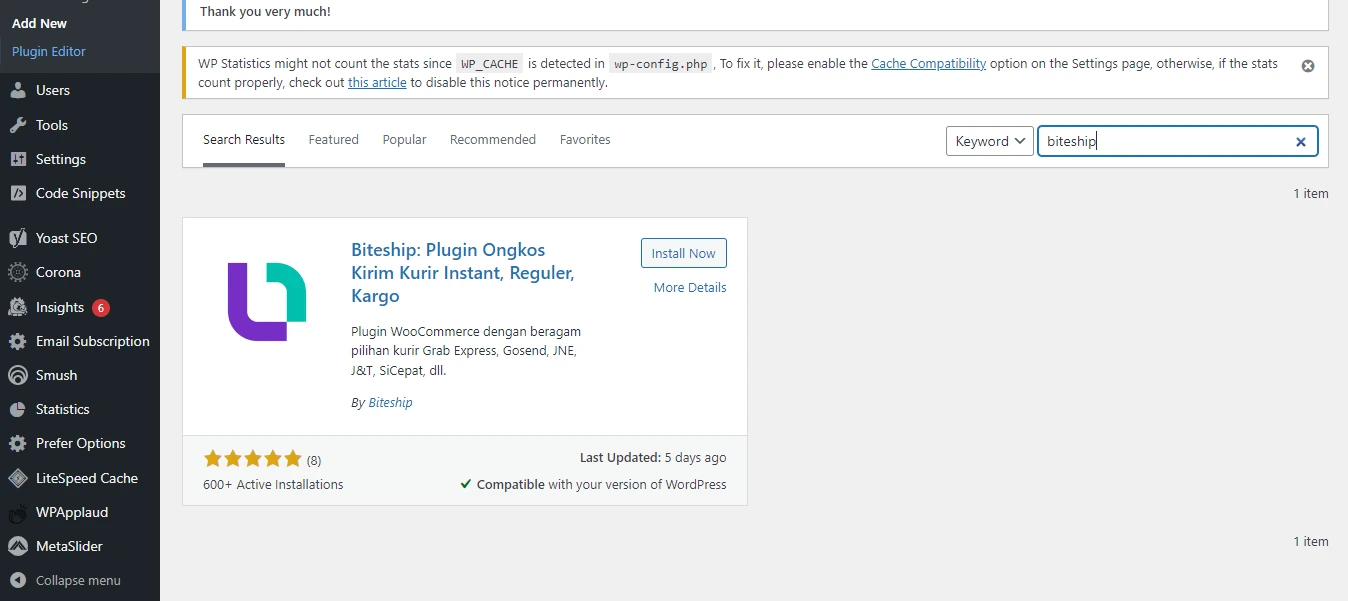Click the Users icon in sidebar
This screenshot has width=1348, height=601.
tap(18, 90)
